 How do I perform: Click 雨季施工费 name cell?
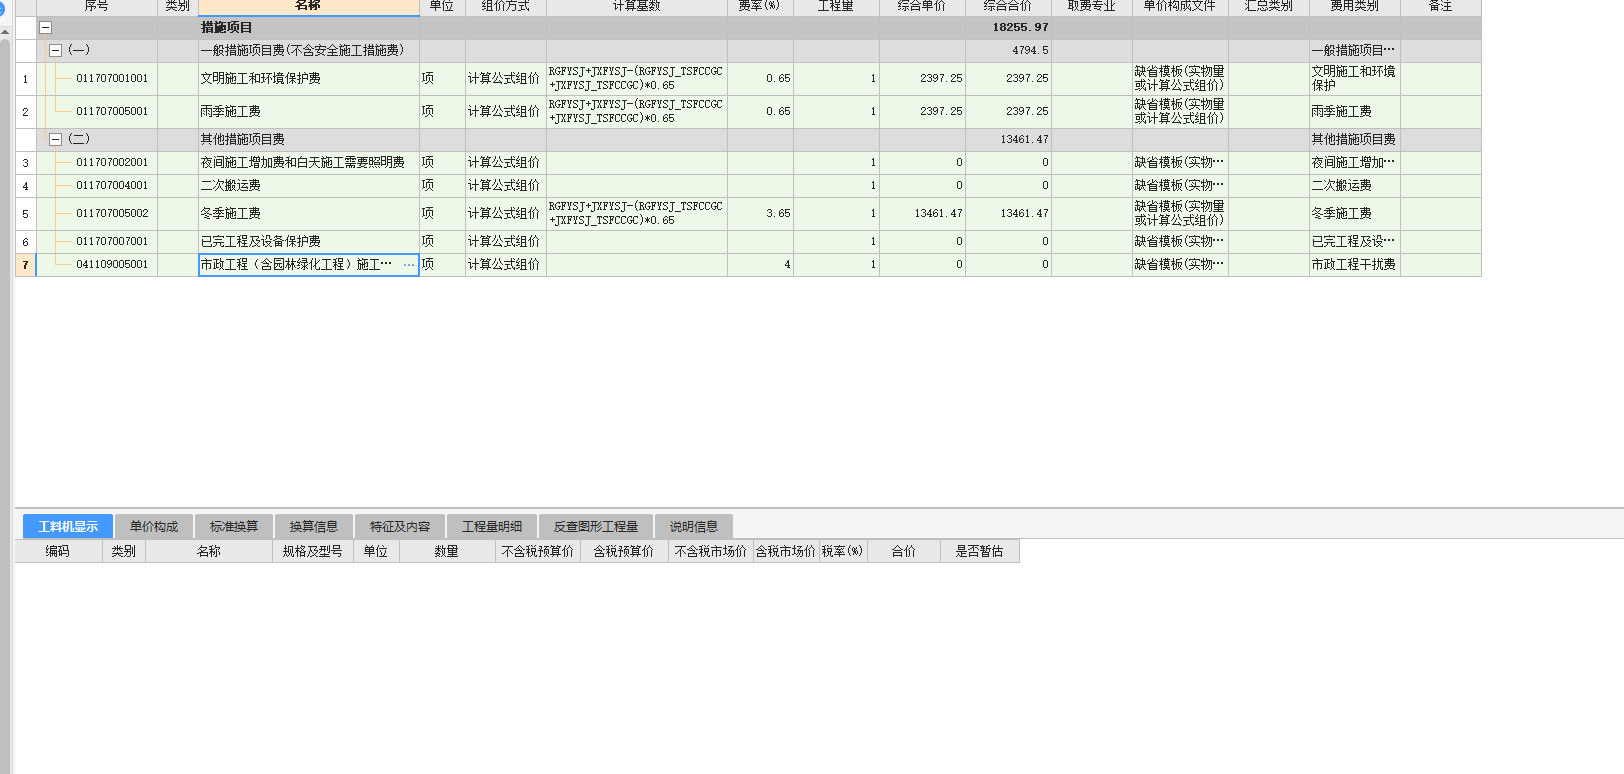[x=308, y=112]
